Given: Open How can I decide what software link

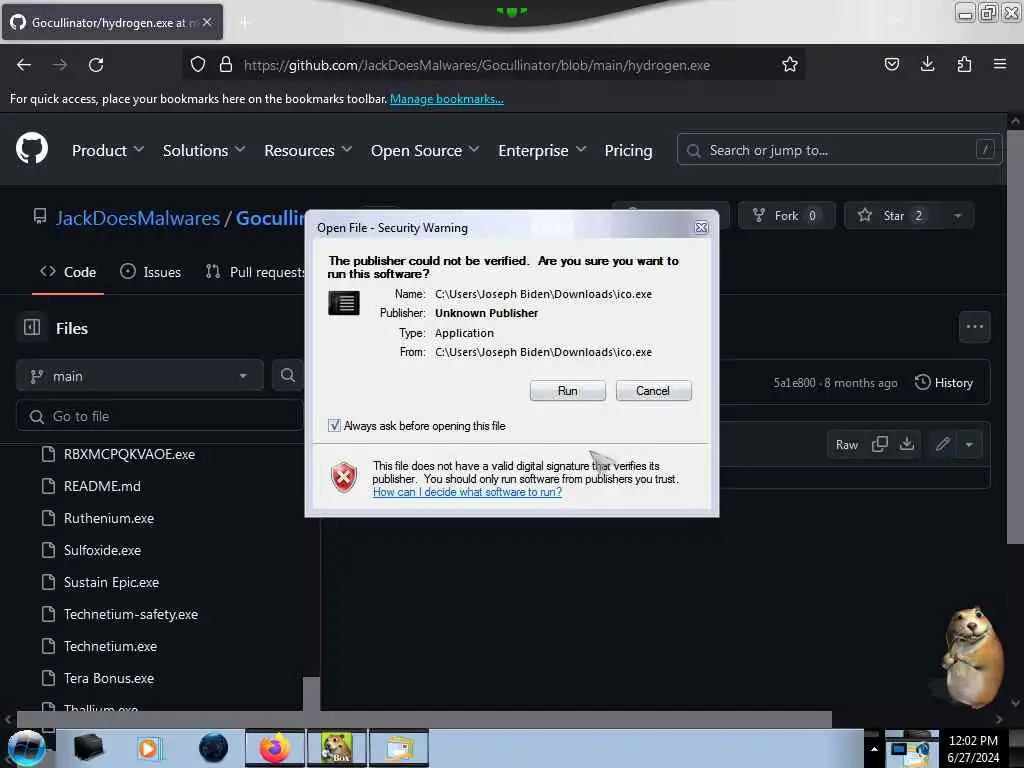Looking at the screenshot, I should 467,492.
